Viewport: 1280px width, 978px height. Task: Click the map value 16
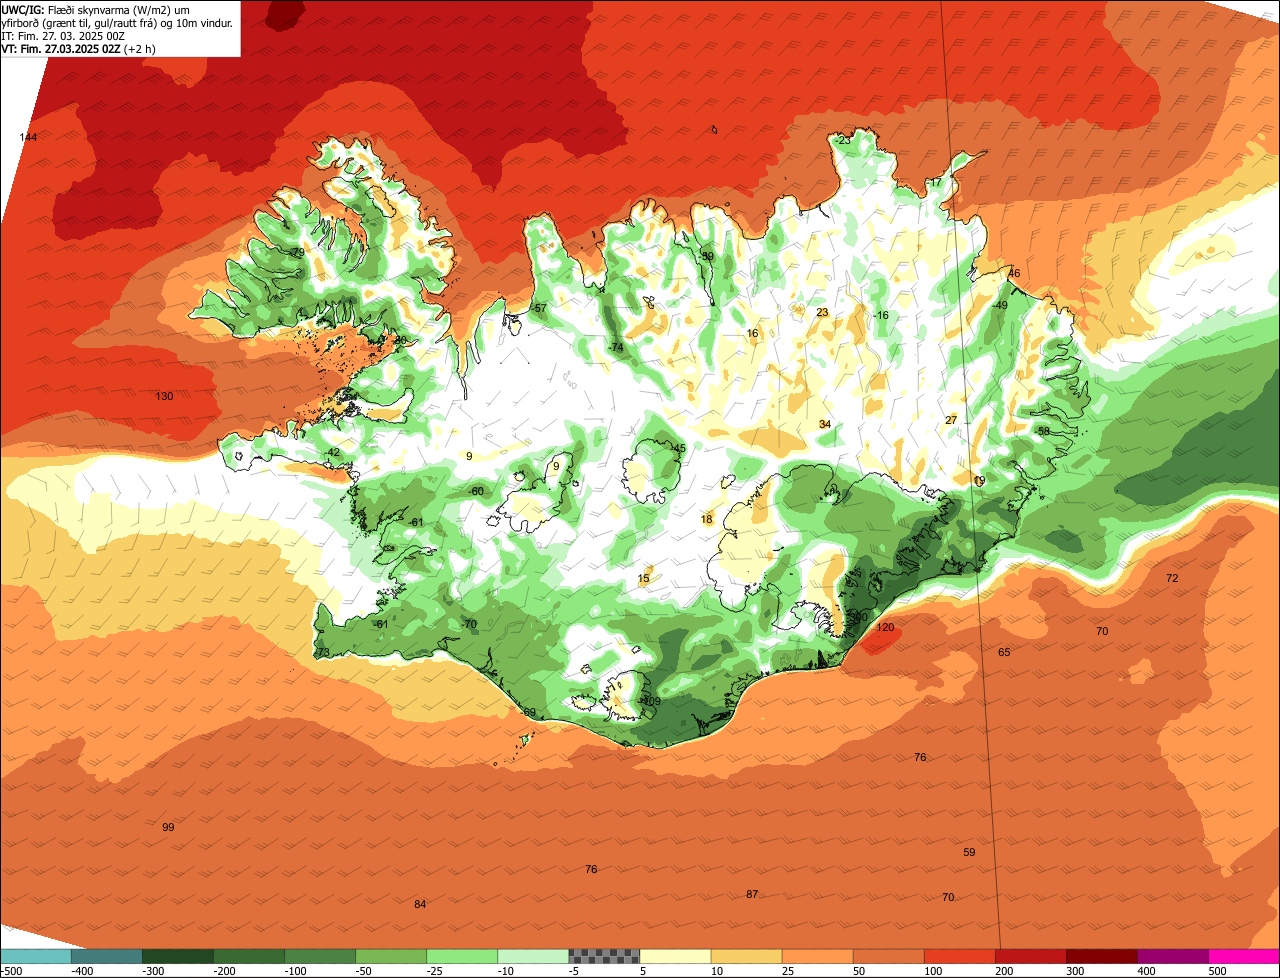click(752, 334)
